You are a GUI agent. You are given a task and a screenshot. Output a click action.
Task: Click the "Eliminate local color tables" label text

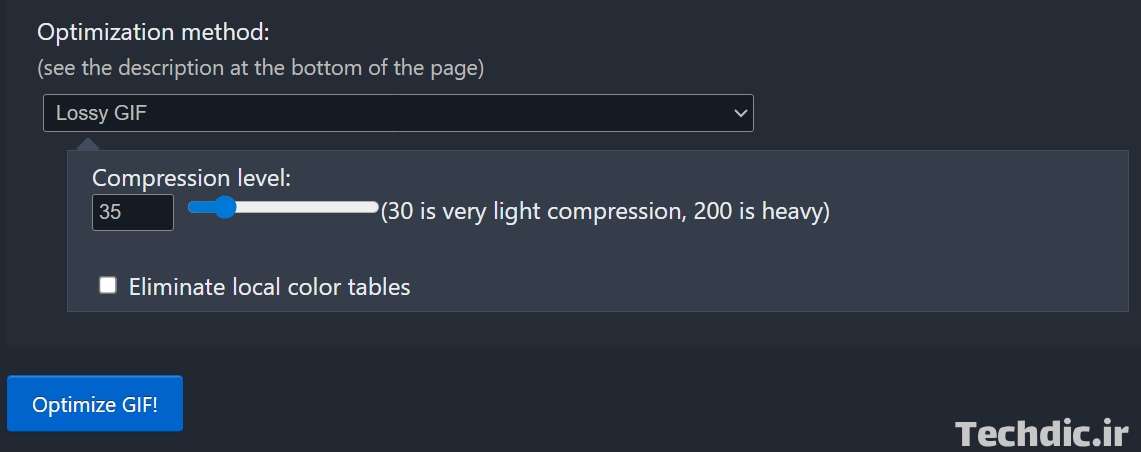tap(269, 287)
